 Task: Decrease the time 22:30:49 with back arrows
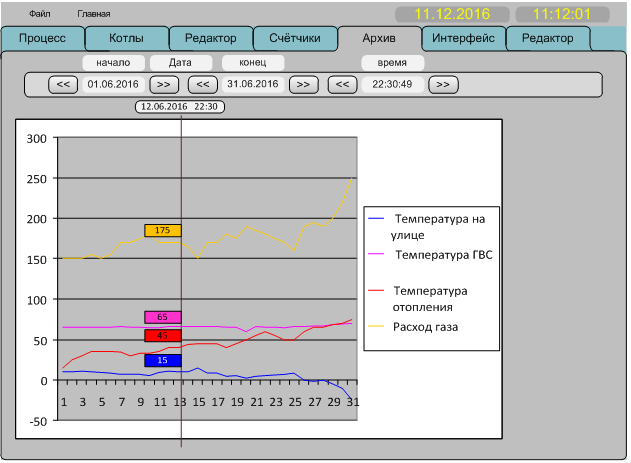[x=341, y=84]
